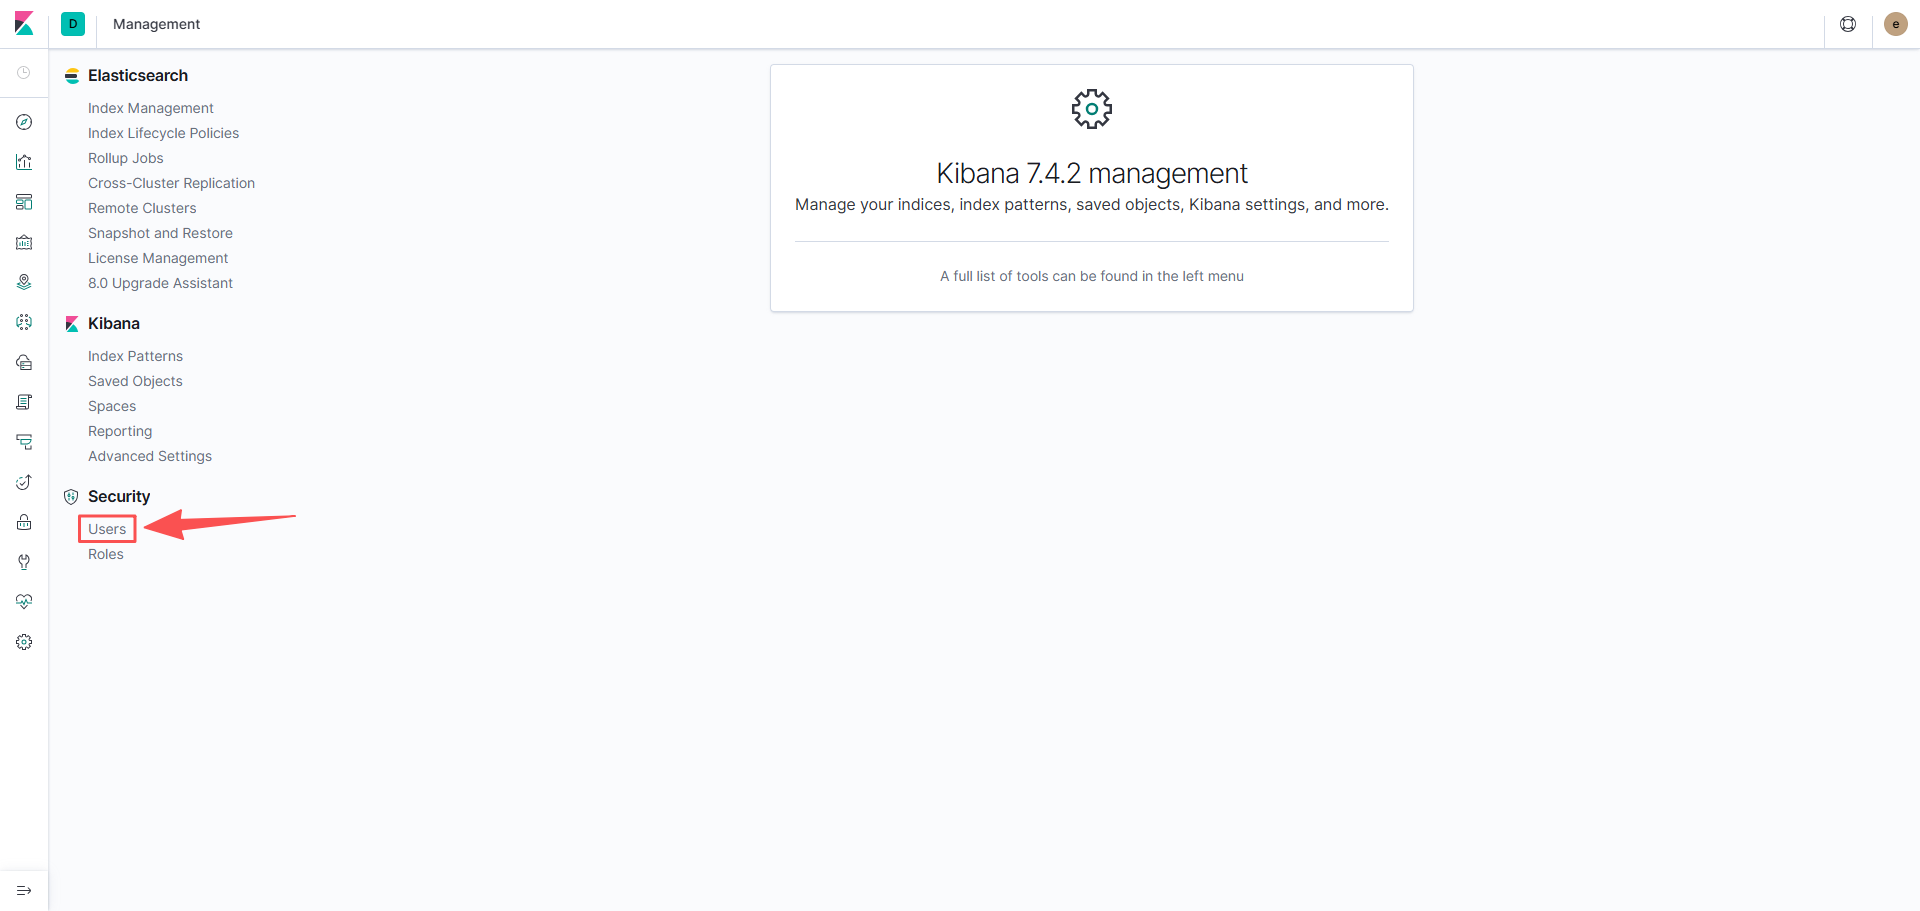Screen dimensions: 1920x911
Task: Click the Management breadcrumb
Action: (x=156, y=24)
